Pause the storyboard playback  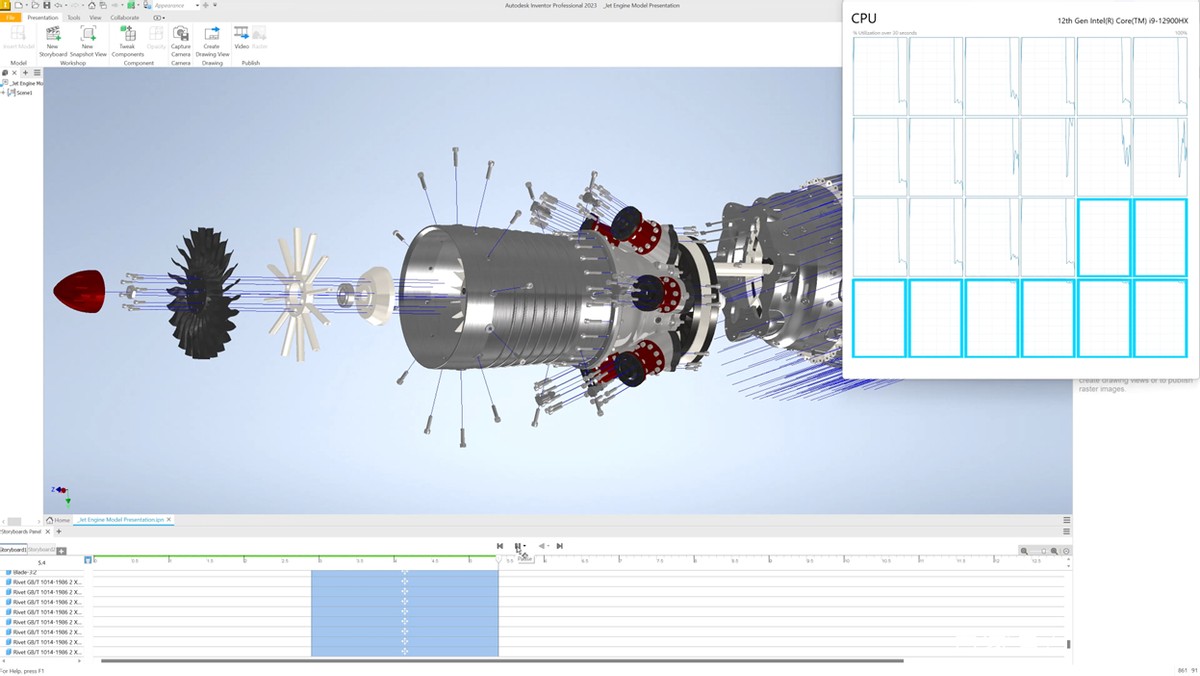[x=518, y=546]
